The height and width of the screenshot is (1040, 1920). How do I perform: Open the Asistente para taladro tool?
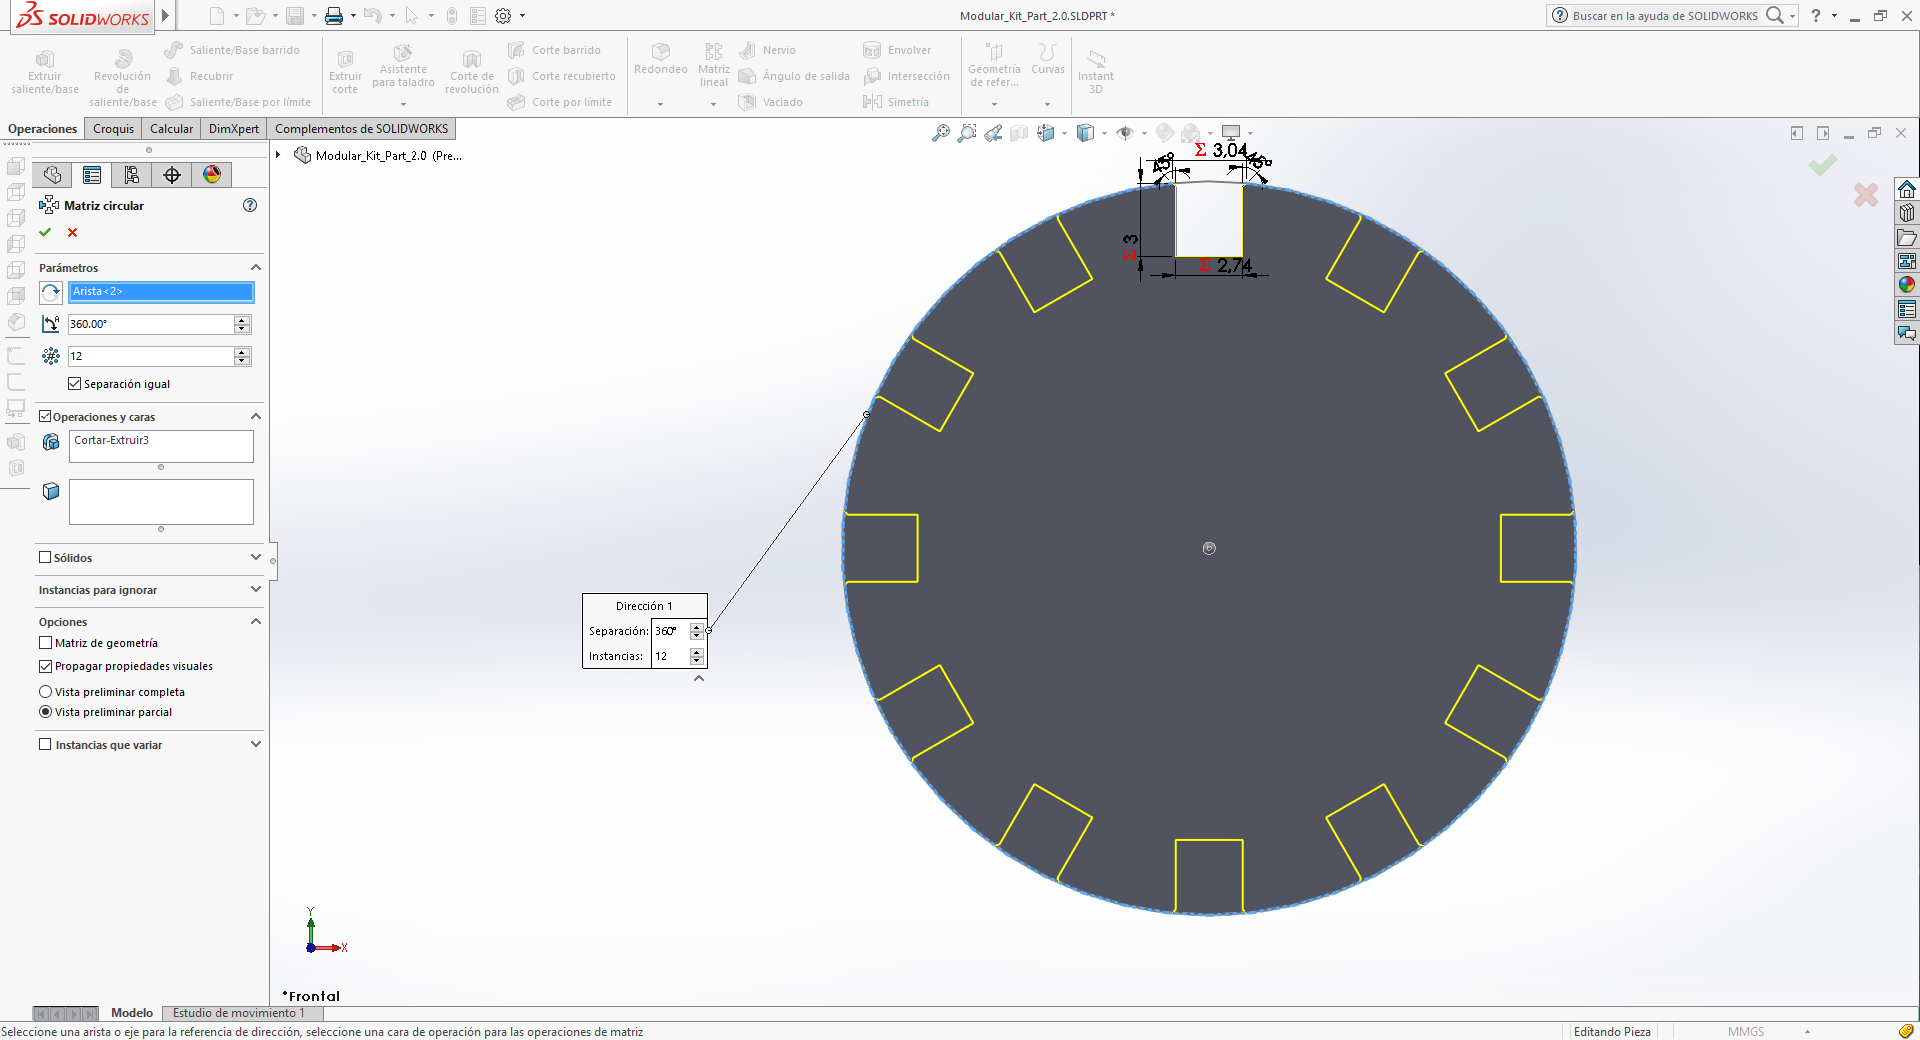point(403,66)
